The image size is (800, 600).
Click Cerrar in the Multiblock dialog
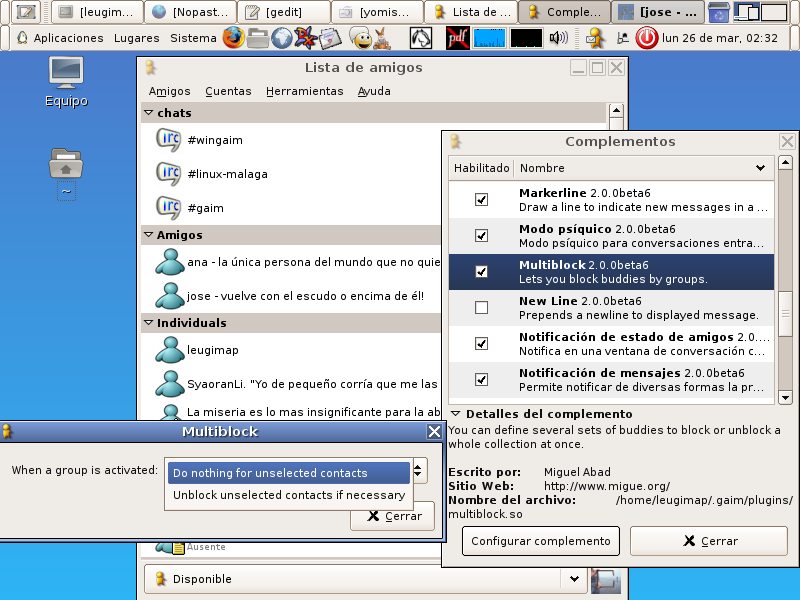tap(392, 516)
